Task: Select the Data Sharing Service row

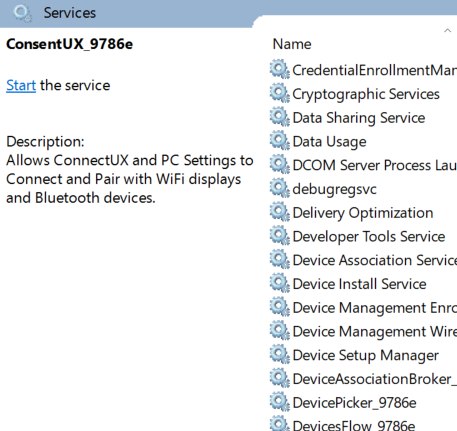Action: [x=363, y=118]
